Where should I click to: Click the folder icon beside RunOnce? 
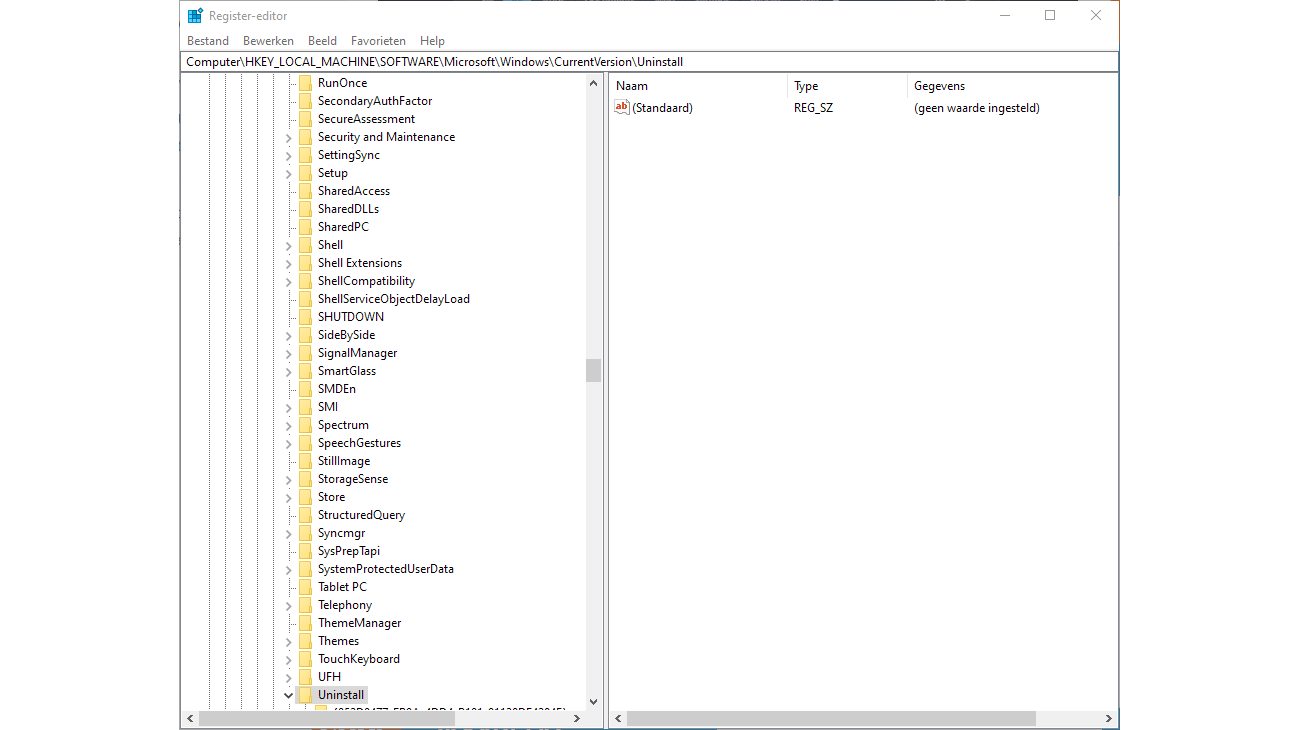(306, 83)
